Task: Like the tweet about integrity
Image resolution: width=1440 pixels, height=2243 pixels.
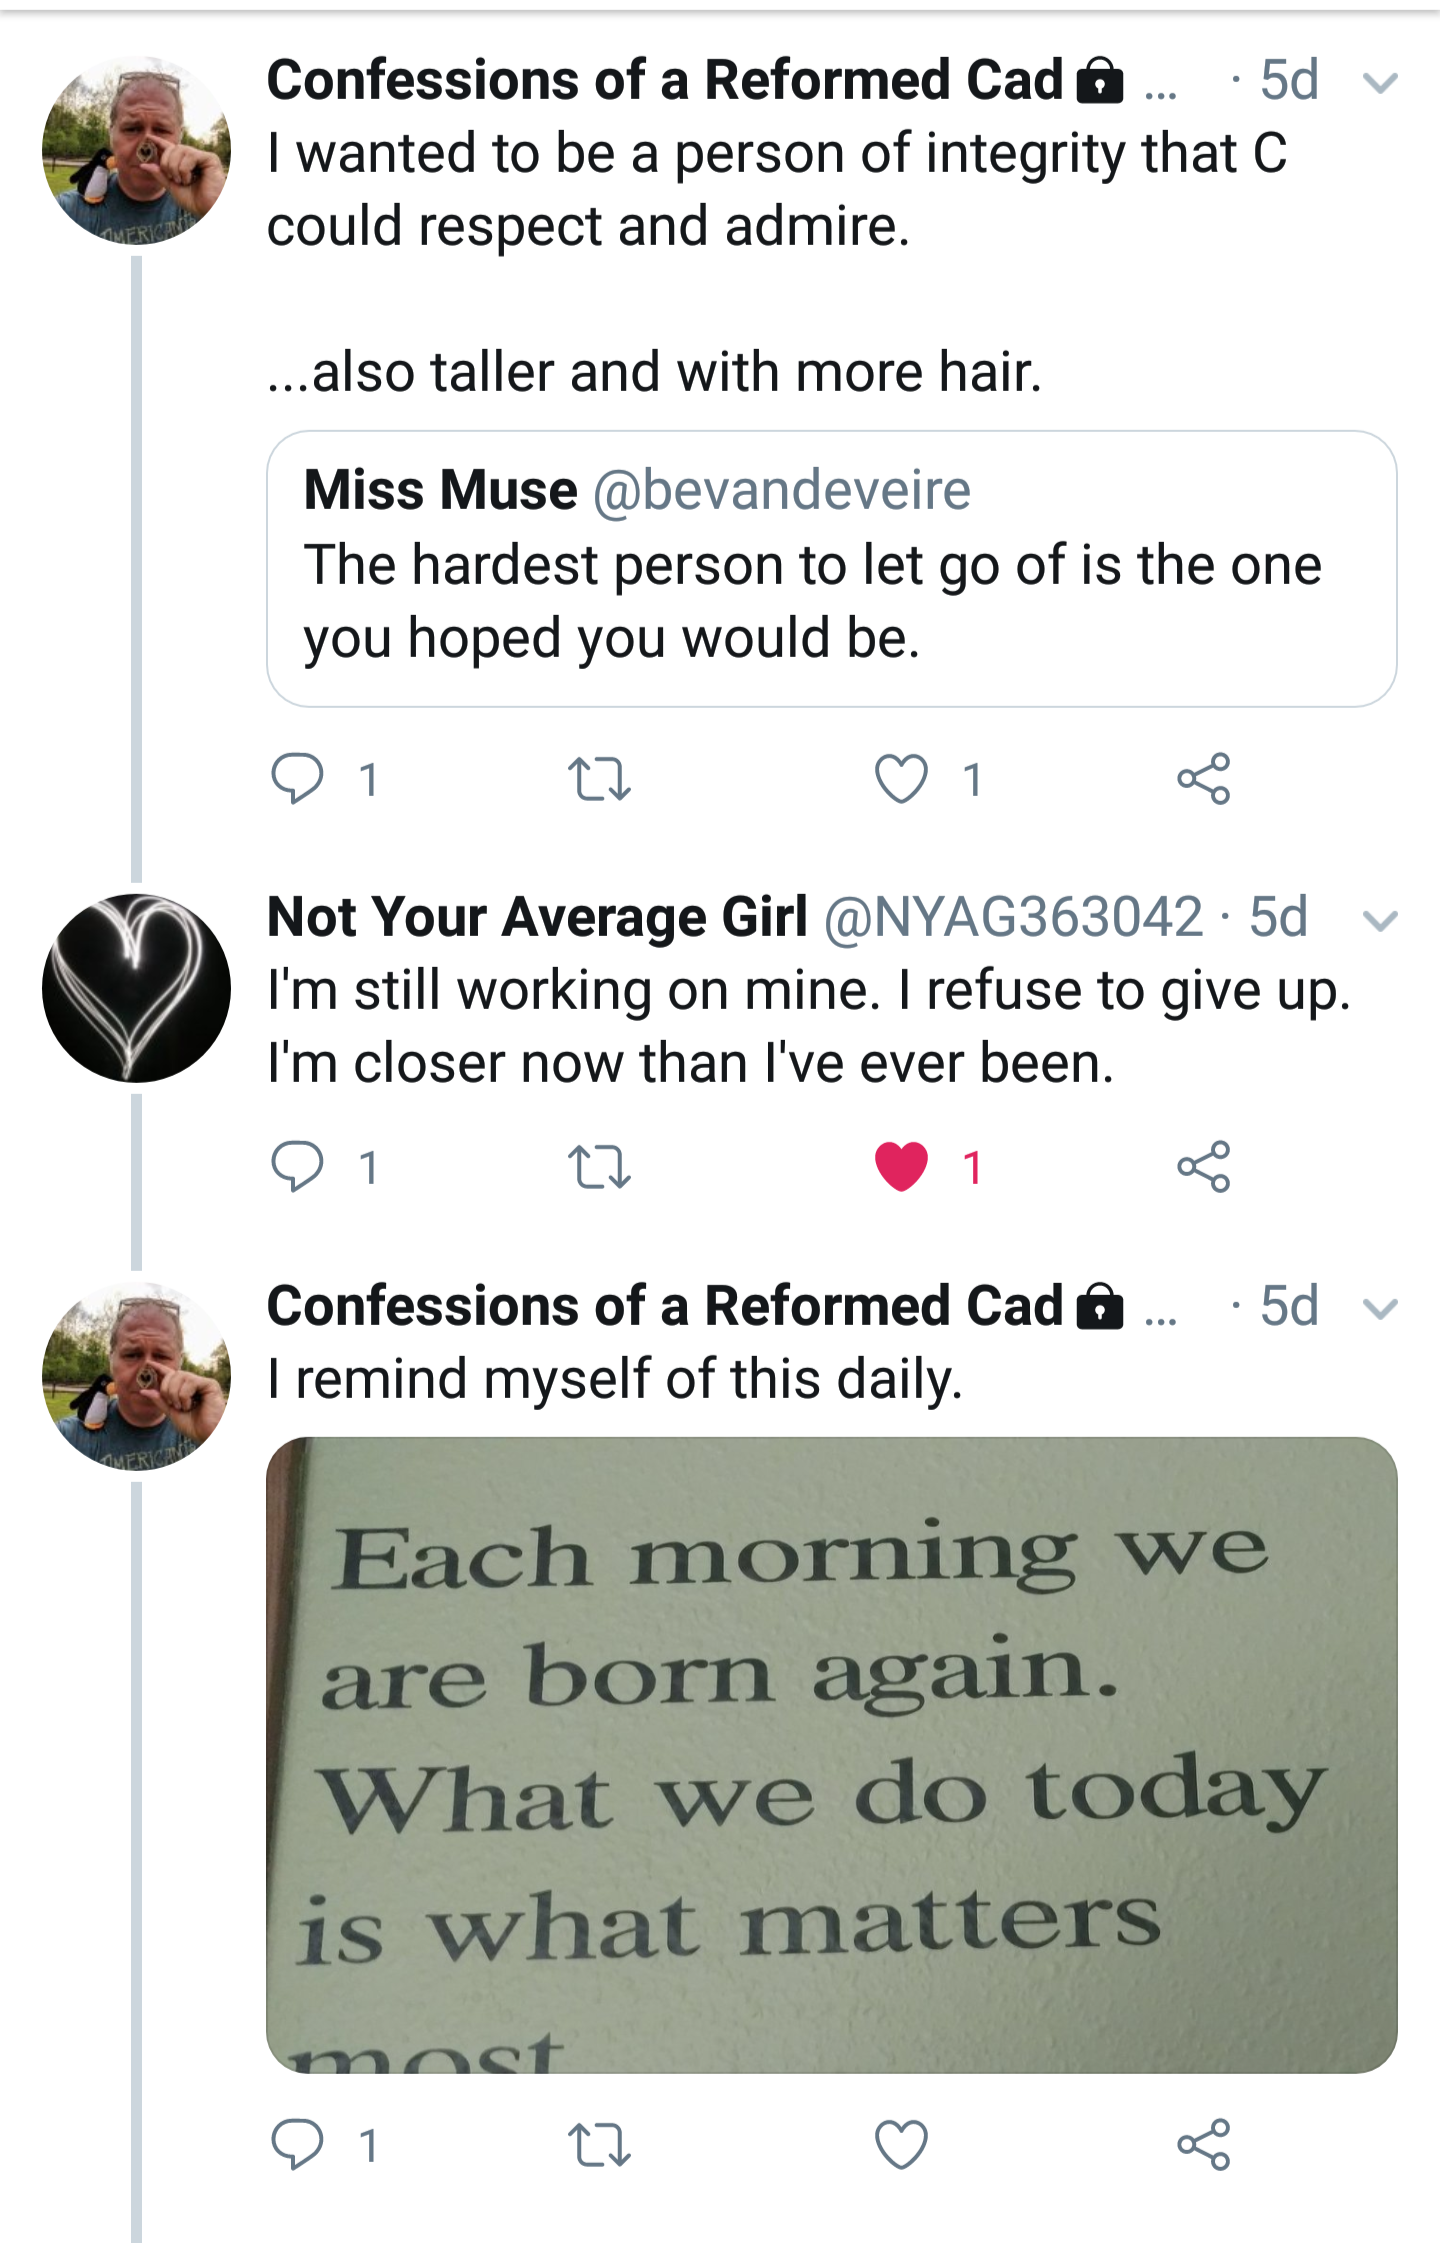Action: (x=901, y=779)
